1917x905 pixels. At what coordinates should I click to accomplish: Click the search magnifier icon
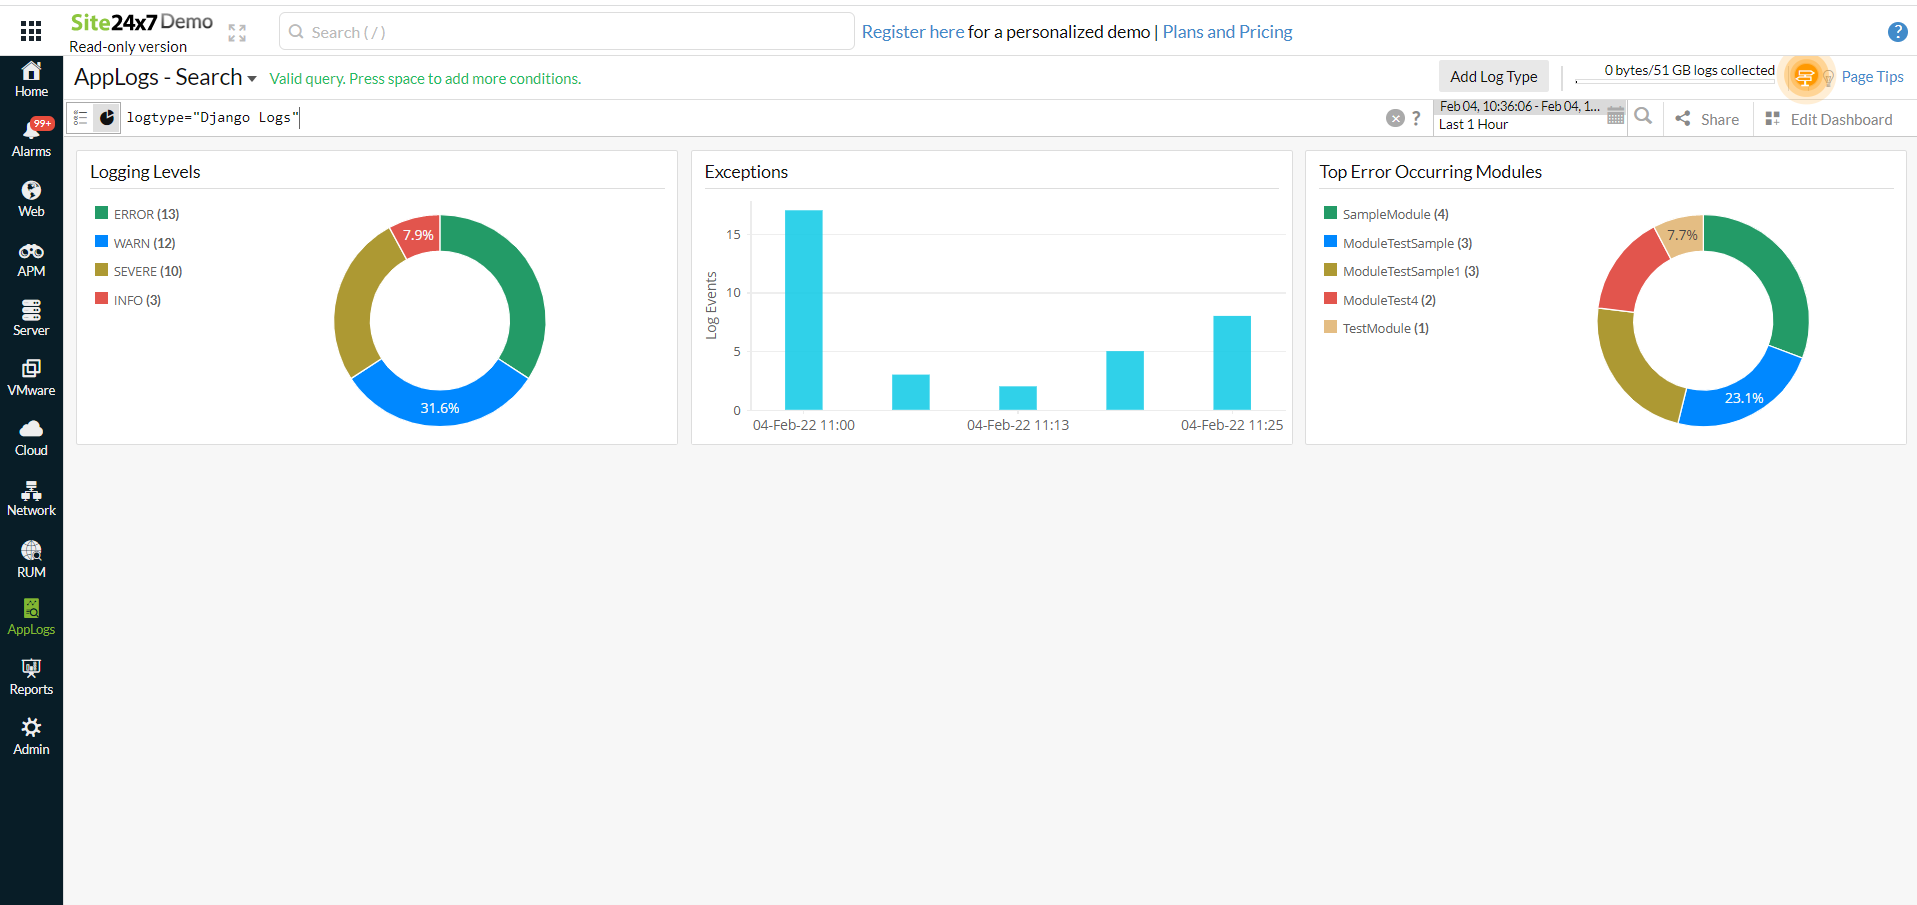pos(1643,117)
